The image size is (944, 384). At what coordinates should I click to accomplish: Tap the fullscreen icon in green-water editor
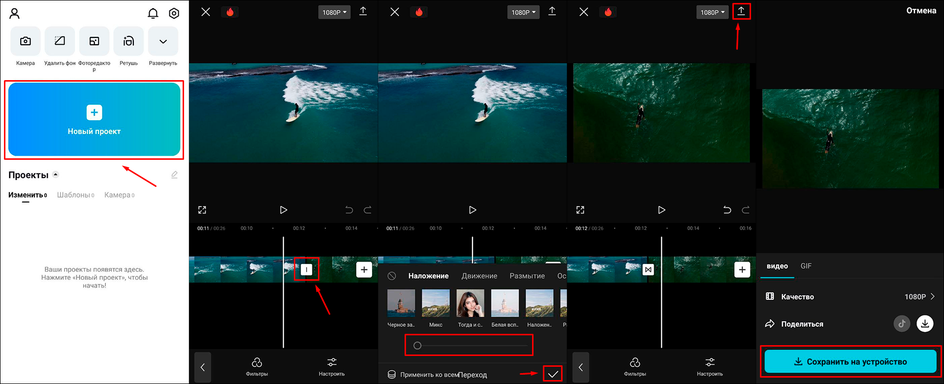tap(580, 210)
